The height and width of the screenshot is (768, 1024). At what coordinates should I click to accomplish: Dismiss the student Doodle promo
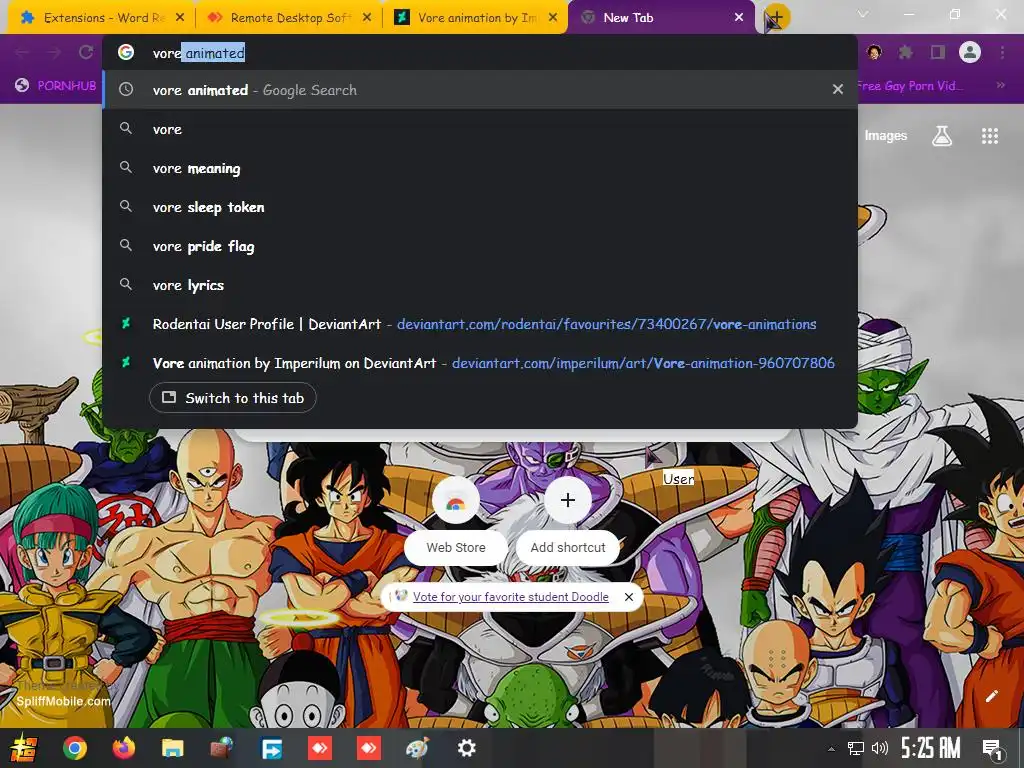pyautogui.click(x=629, y=597)
